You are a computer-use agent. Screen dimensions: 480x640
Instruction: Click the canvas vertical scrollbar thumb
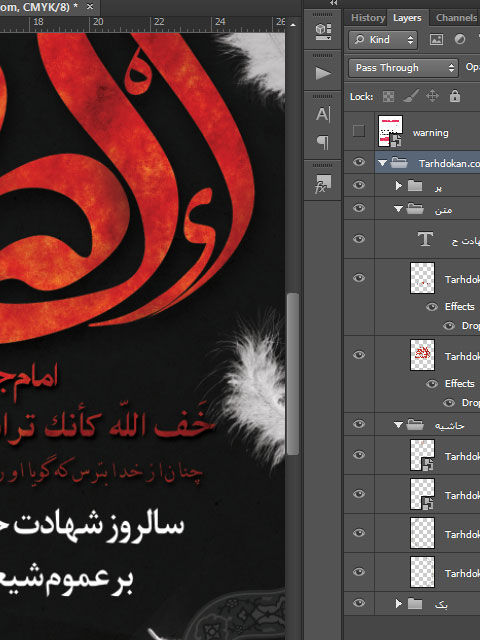coord(293,374)
